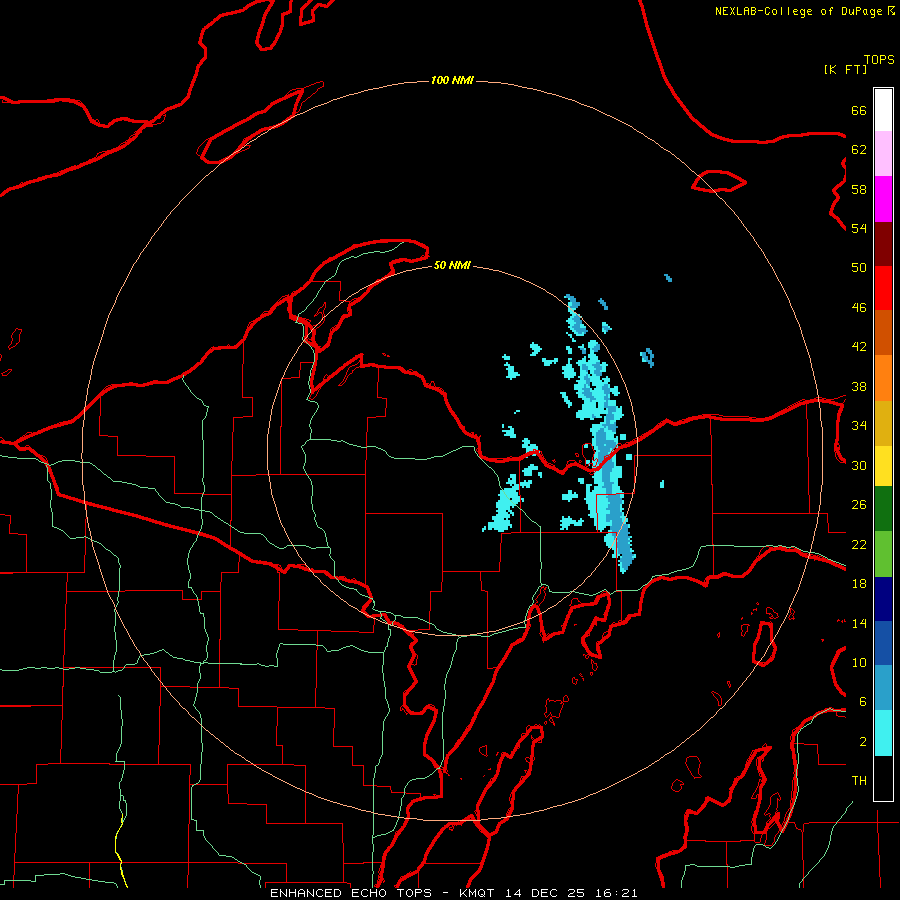Click the [K FT] units label
The width and height of the screenshot is (900, 900).
point(845,69)
